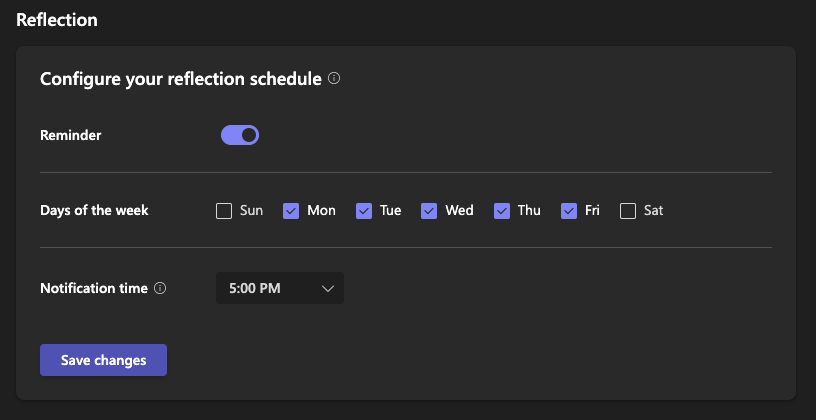This screenshot has width=816, height=420.
Task: Click info icon beside reflection schedule heading
Action: 334,78
